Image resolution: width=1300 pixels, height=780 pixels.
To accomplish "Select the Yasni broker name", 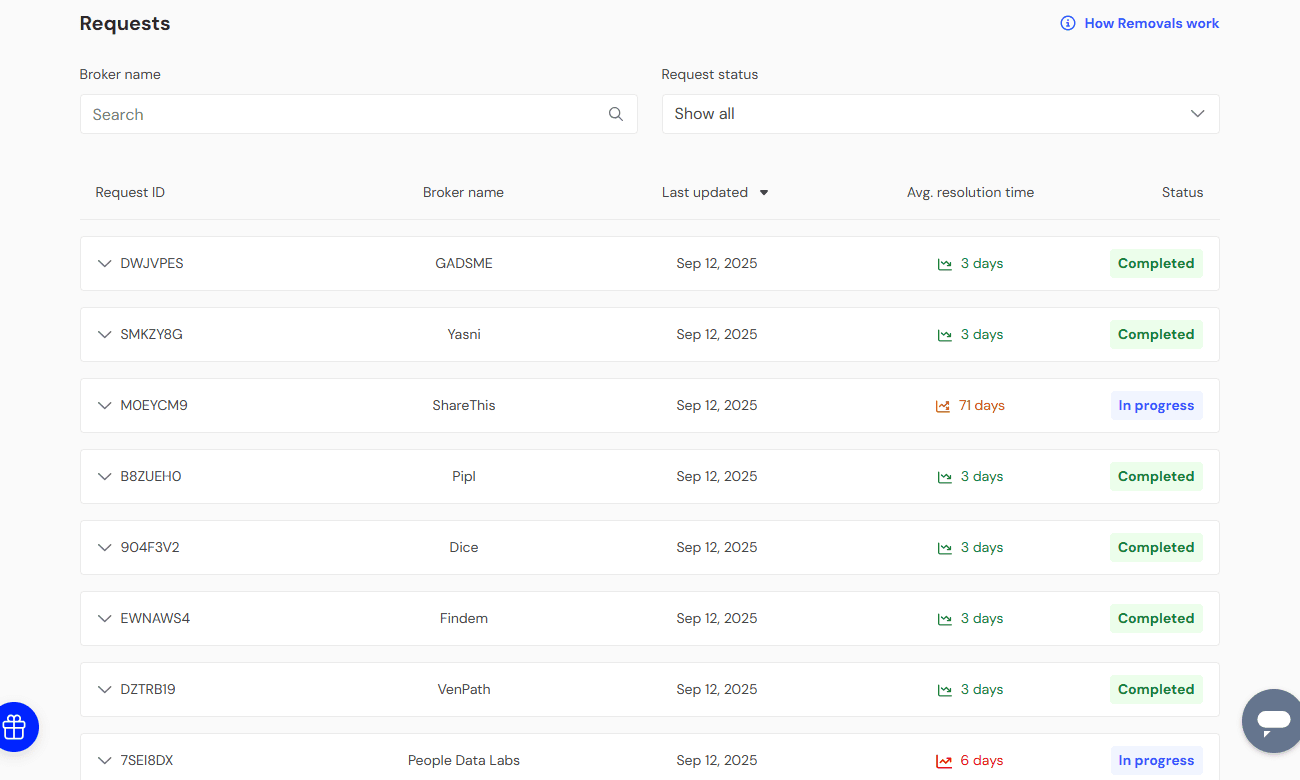I will click(x=464, y=335).
